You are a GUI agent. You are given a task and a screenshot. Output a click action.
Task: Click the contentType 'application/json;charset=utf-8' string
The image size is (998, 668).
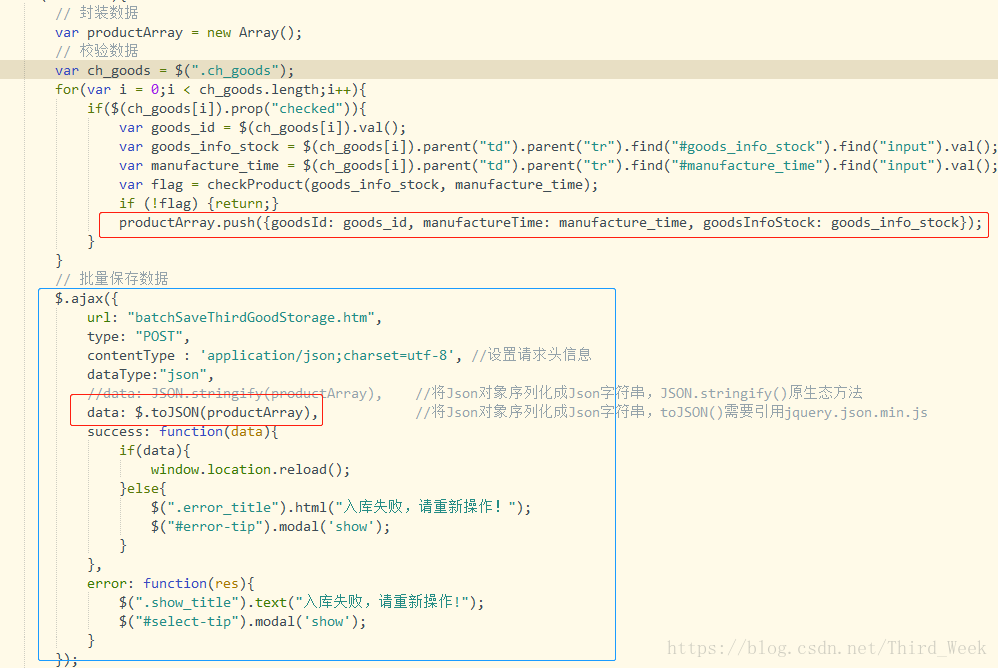tap(327, 355)
